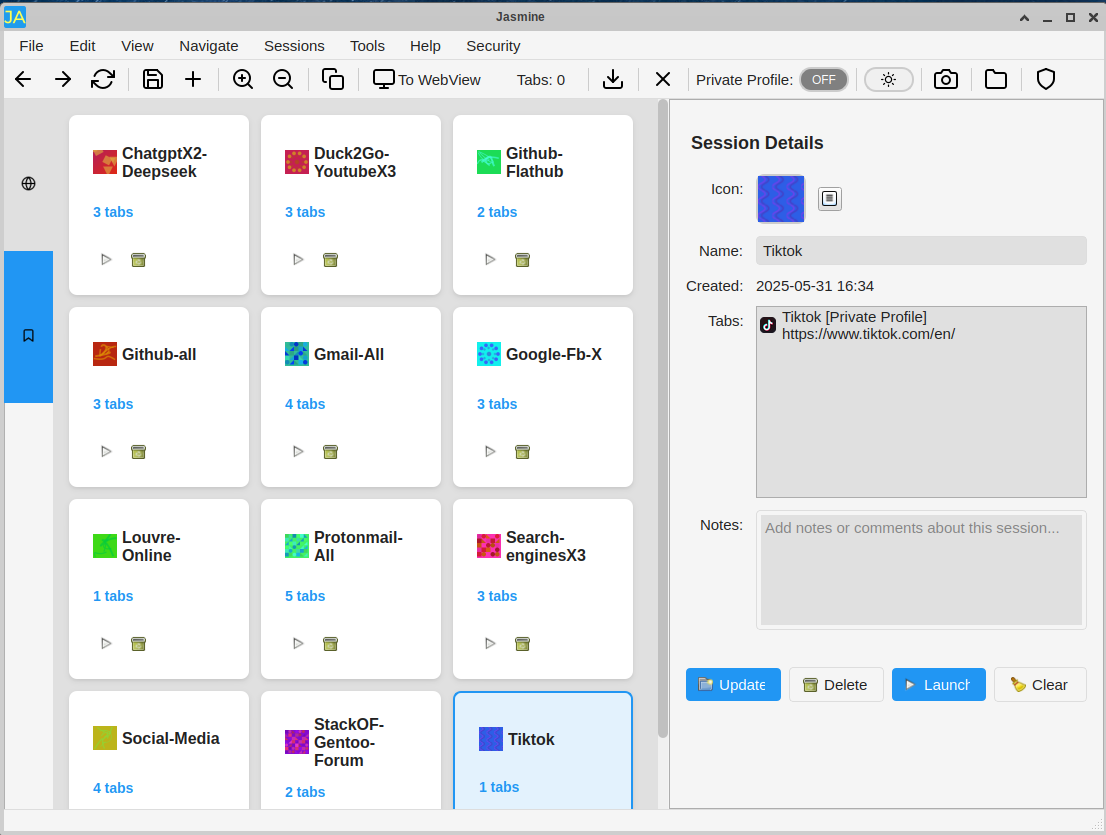Add new tab with plus icon
Viewport: 1106px width, 835px height.
(x=193, y=80)
